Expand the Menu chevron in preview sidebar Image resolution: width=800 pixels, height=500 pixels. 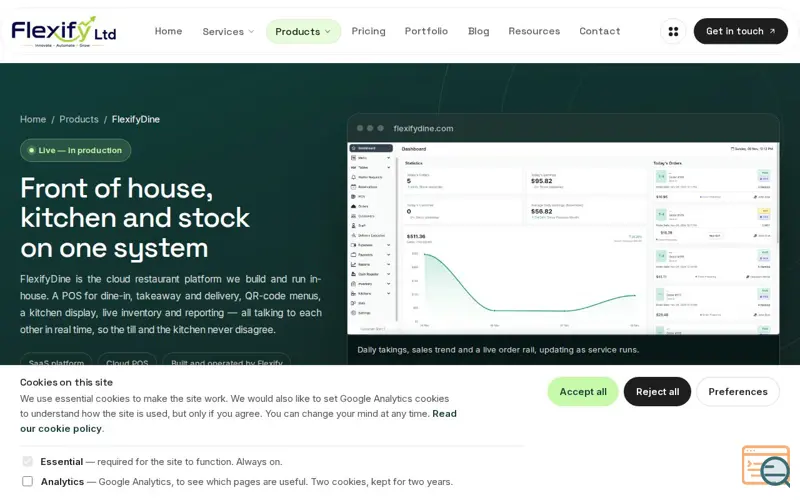[x=389, y=158]
